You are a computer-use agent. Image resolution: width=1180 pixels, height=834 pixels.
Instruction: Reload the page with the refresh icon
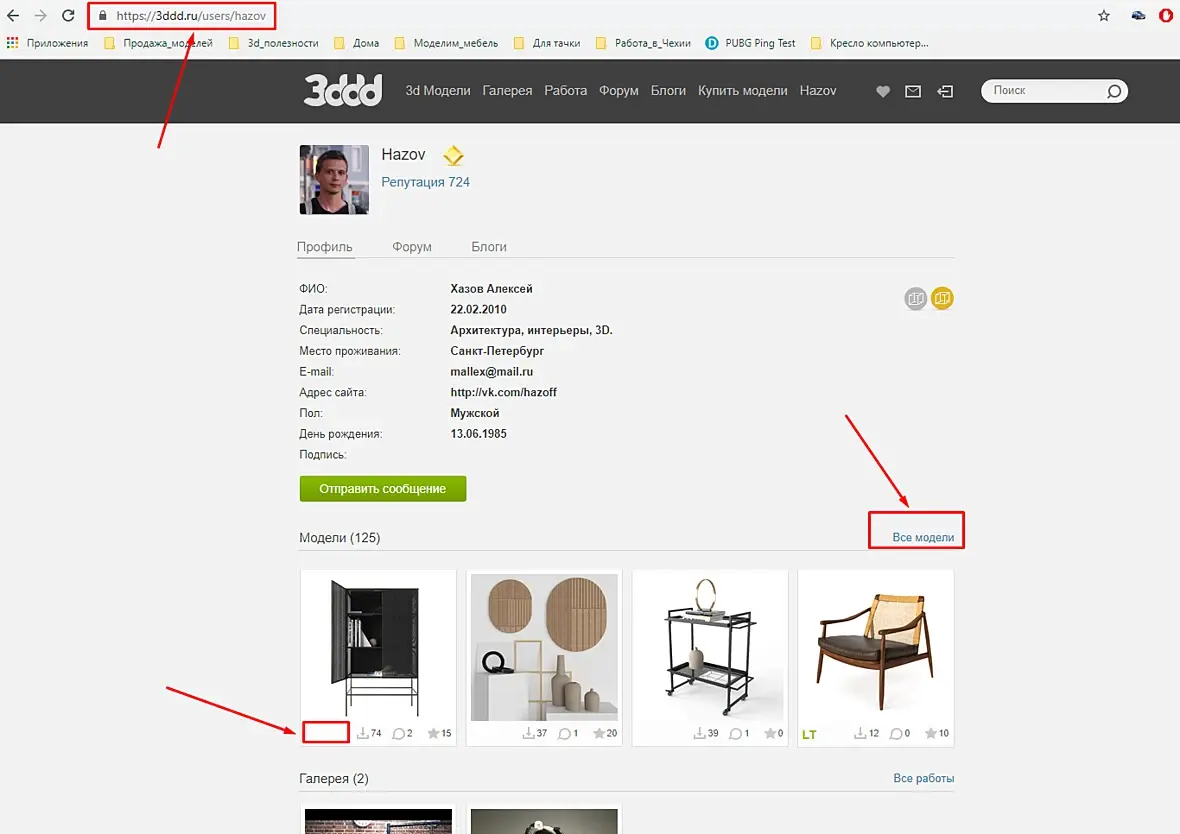(x=68, y=15)
